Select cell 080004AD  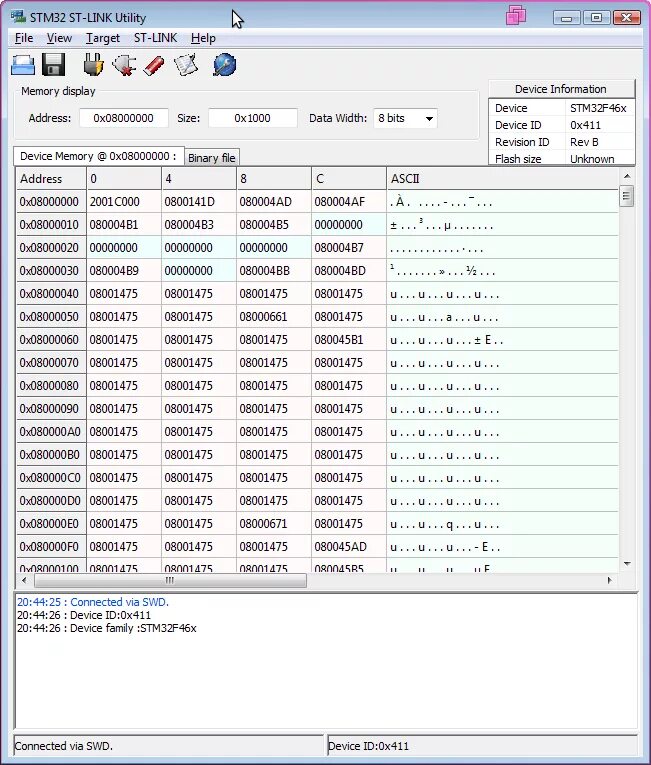[274, 201]
